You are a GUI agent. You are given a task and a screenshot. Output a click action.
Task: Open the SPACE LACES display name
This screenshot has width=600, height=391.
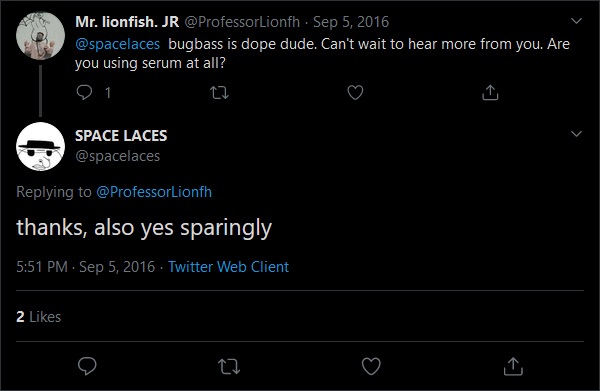(x=121, y=136)
